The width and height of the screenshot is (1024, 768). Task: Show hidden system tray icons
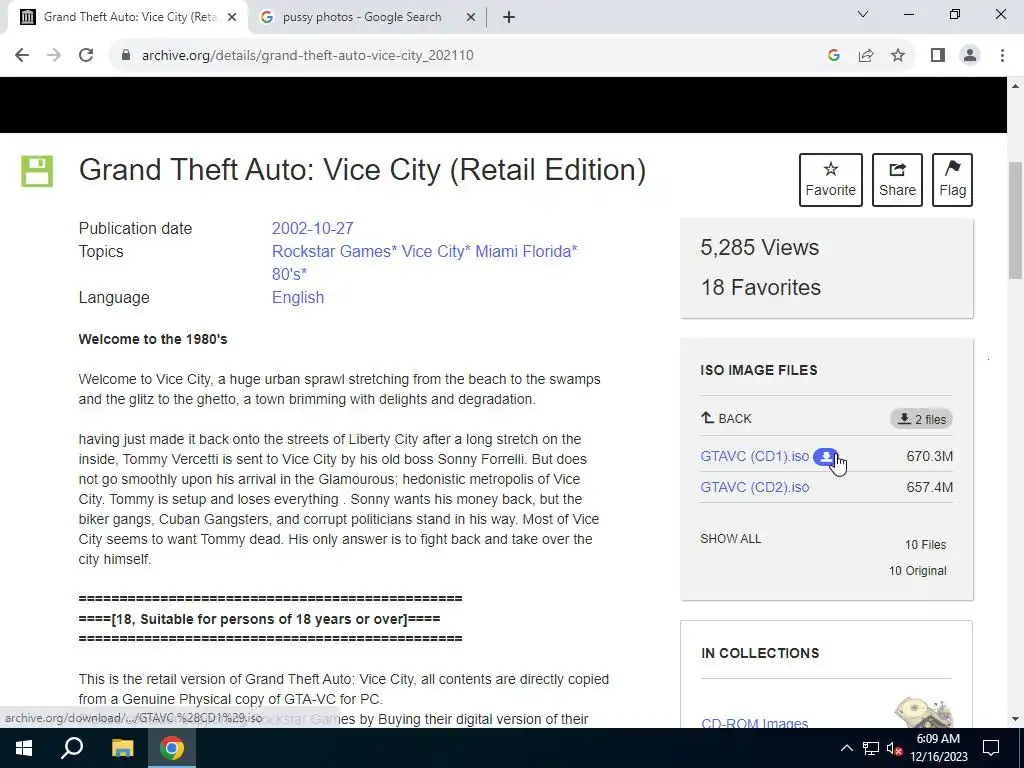(x=846, y=748)
